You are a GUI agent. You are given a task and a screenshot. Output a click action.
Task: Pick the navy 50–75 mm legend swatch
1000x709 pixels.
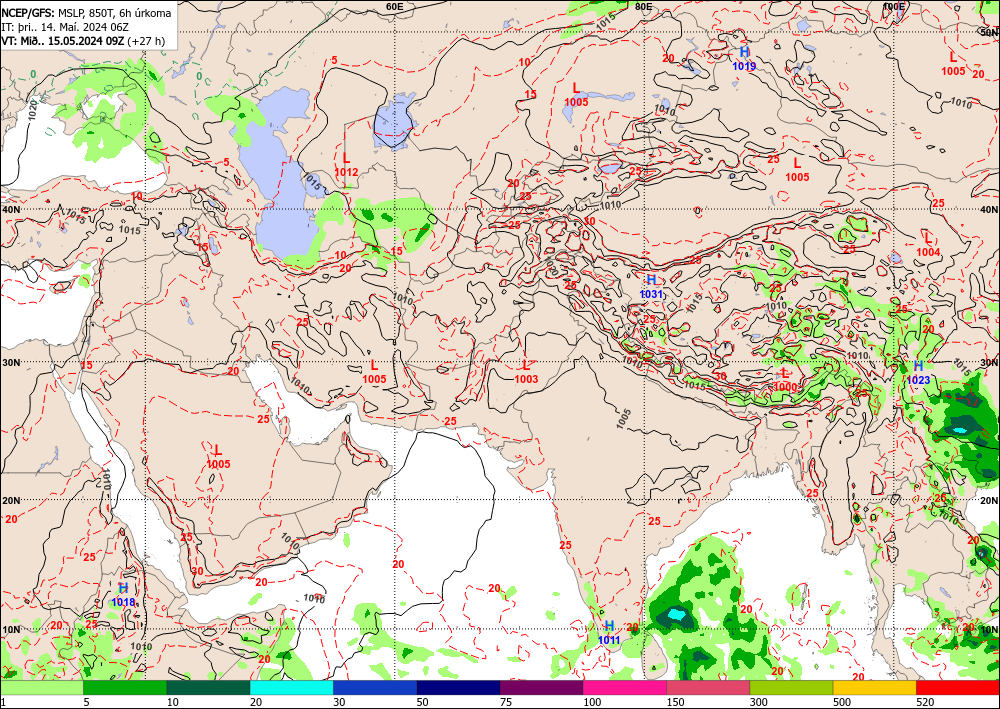(x=458, y=688)
